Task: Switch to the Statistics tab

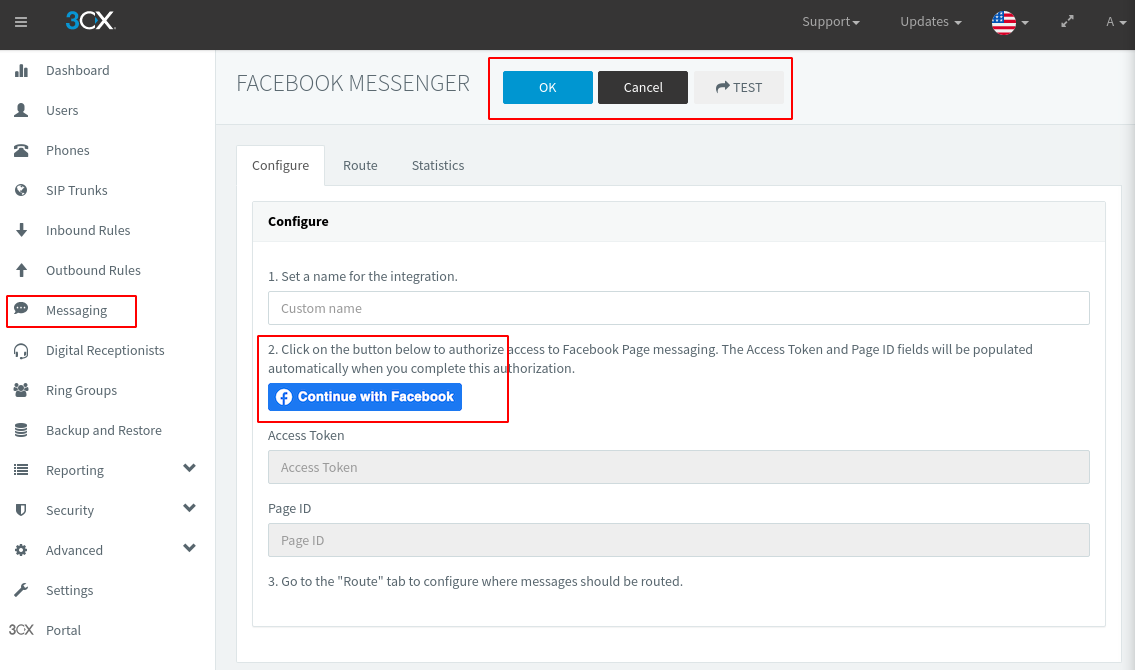Action: 437,166
